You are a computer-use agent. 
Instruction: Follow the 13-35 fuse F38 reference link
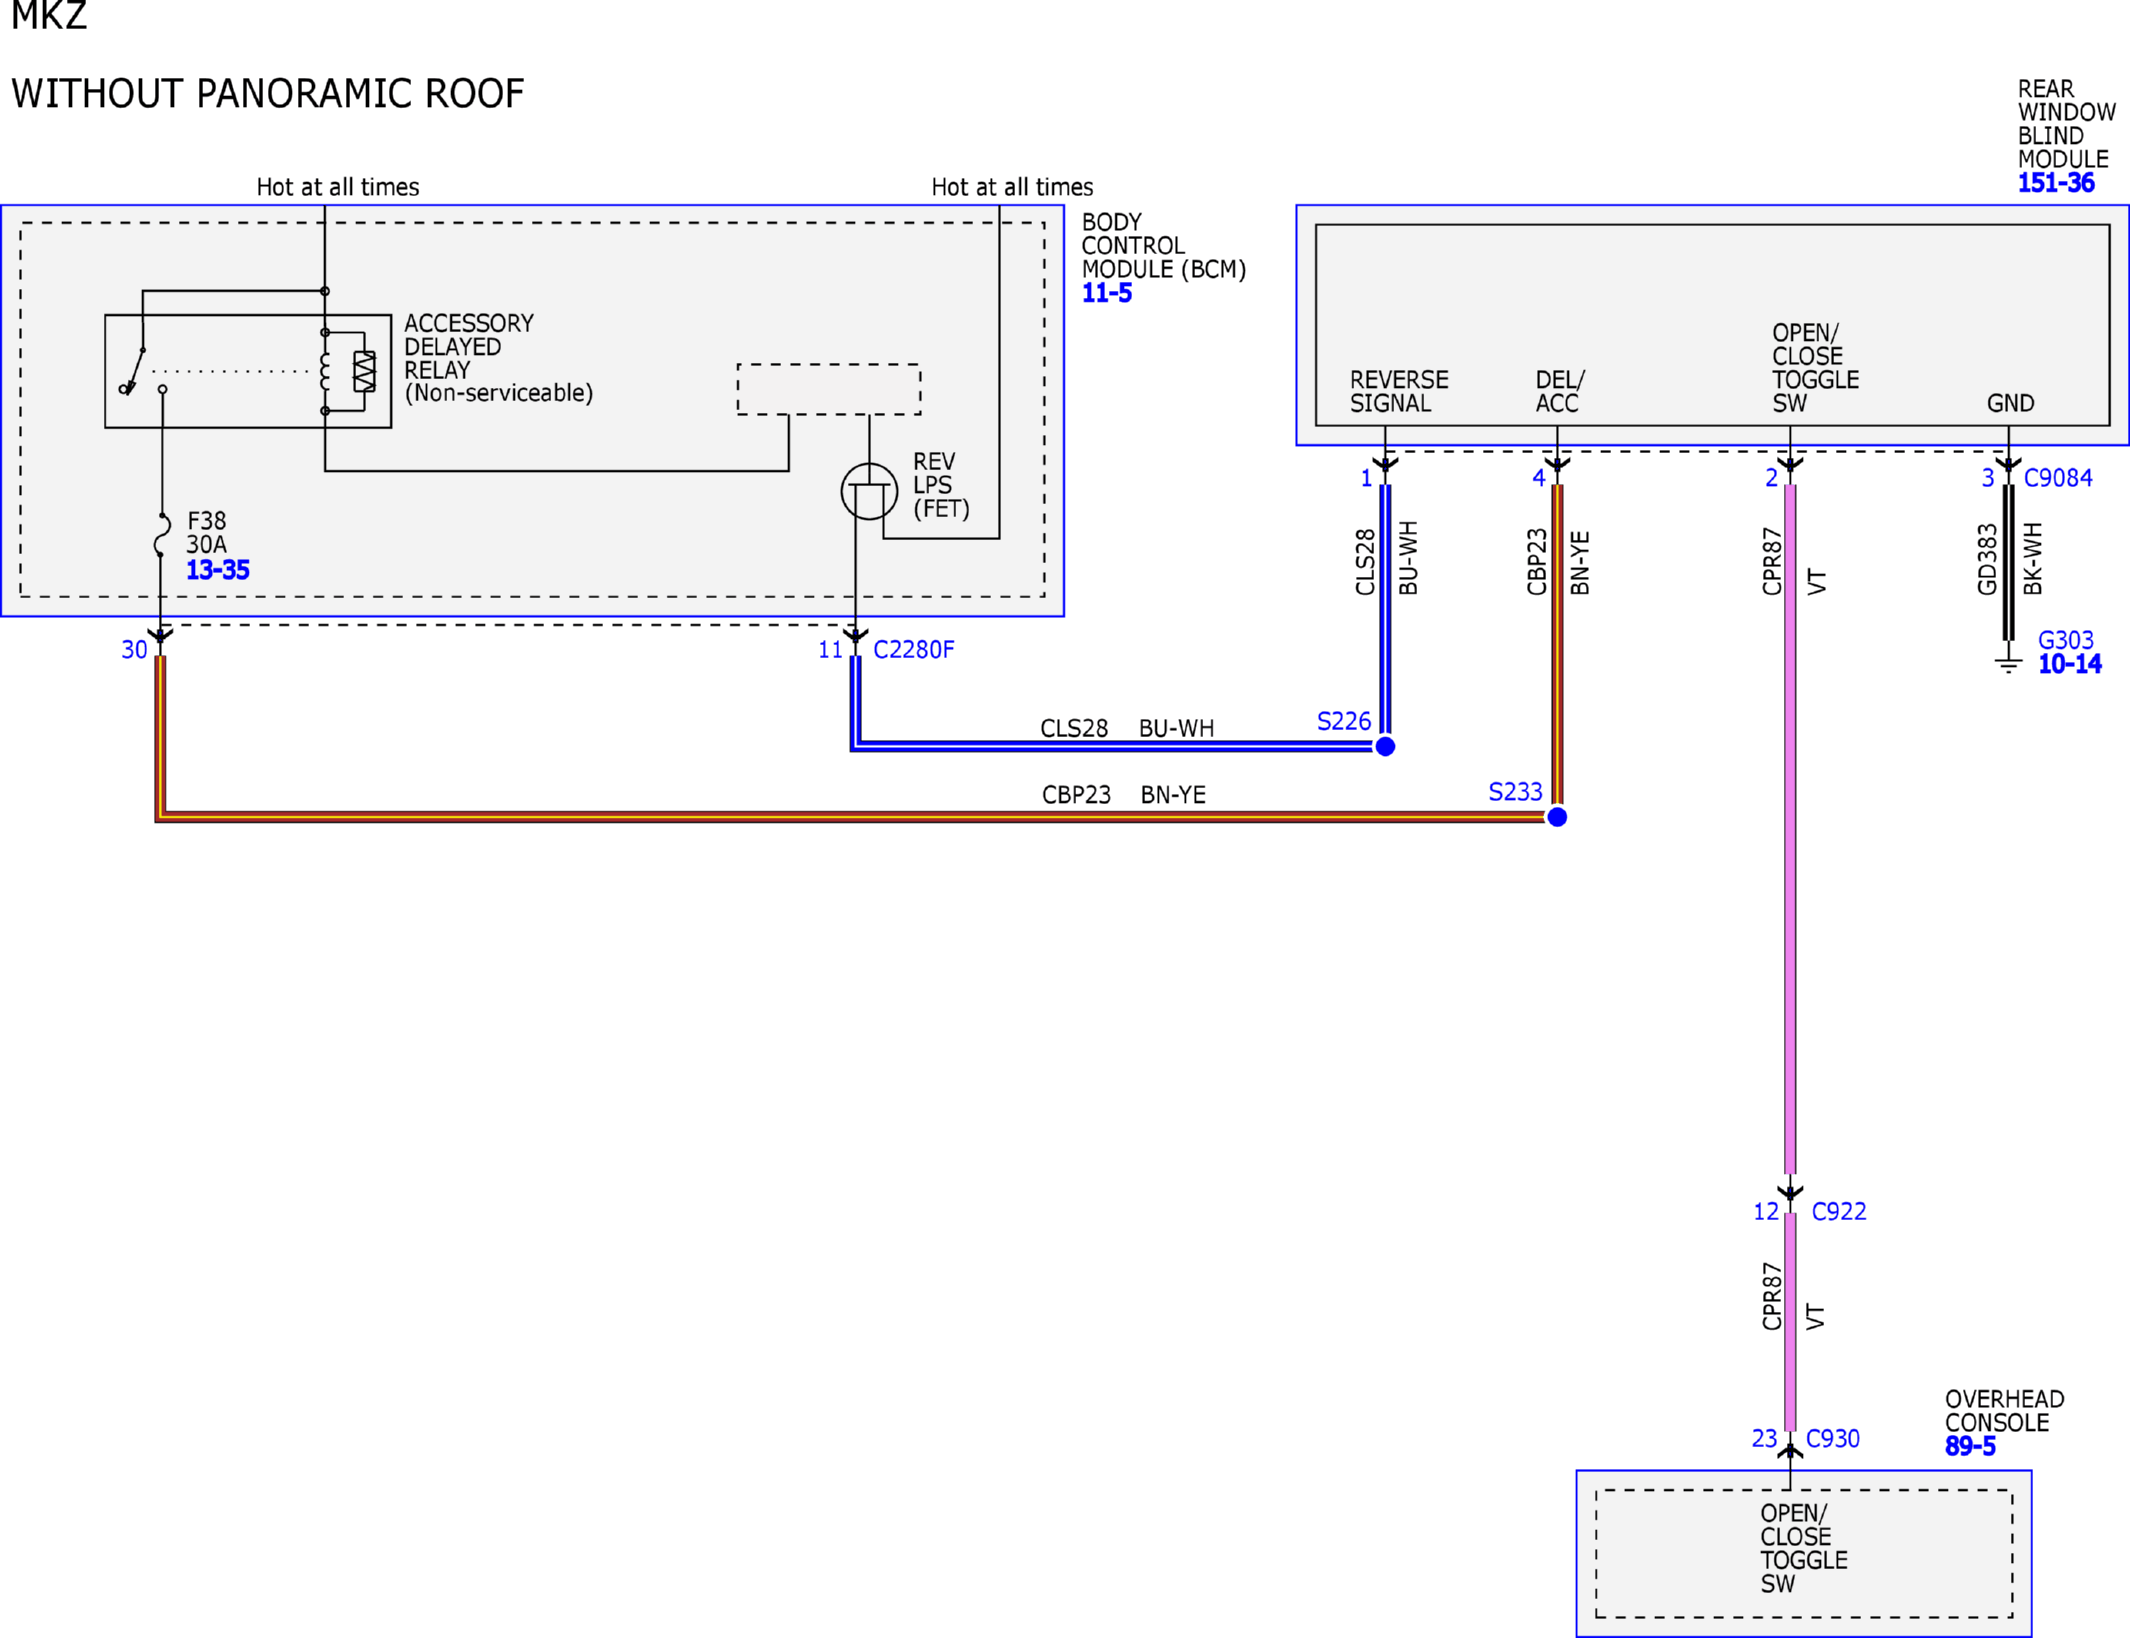pos(217,570)
